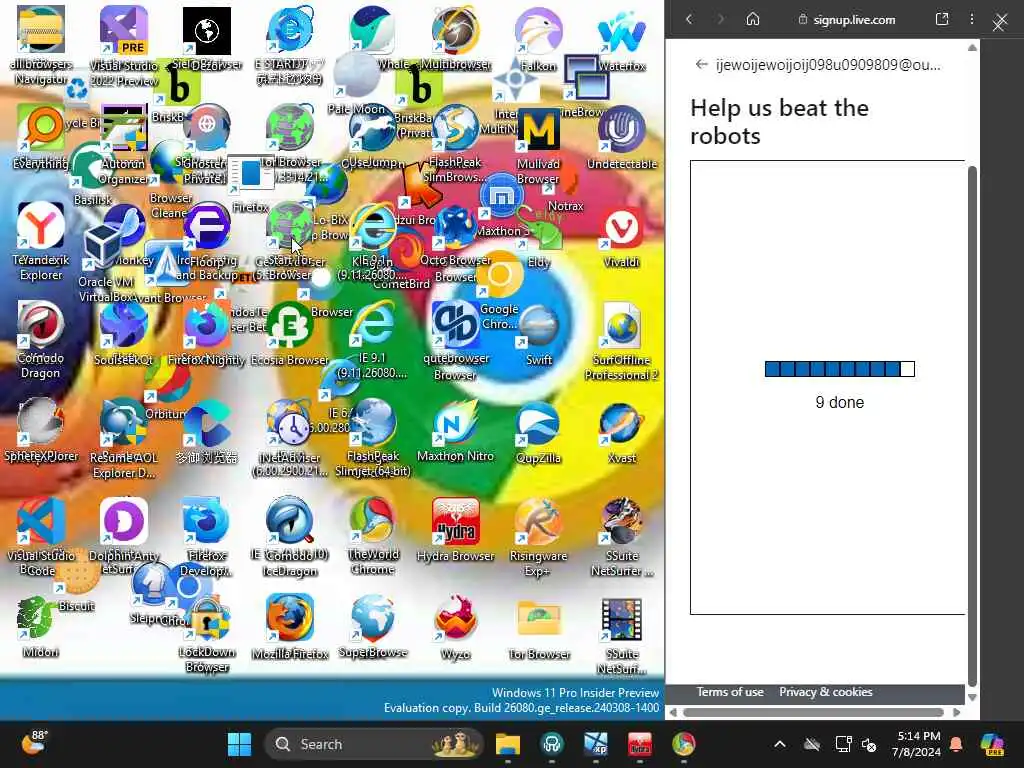Viewport: 1024px width, 768px height.
Task: Open the Everything search desktop icon
Action: 40,129
